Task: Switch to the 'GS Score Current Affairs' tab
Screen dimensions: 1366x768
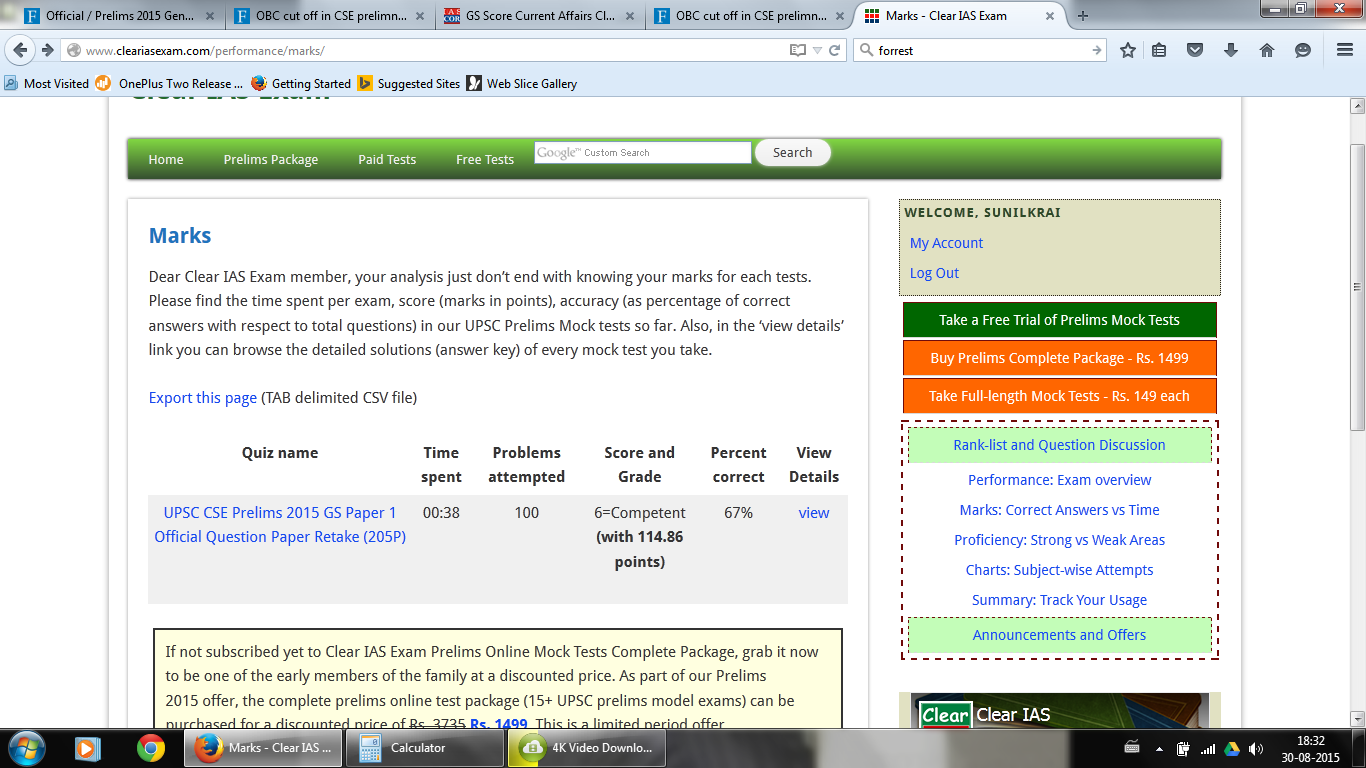Action: point(540,16)
